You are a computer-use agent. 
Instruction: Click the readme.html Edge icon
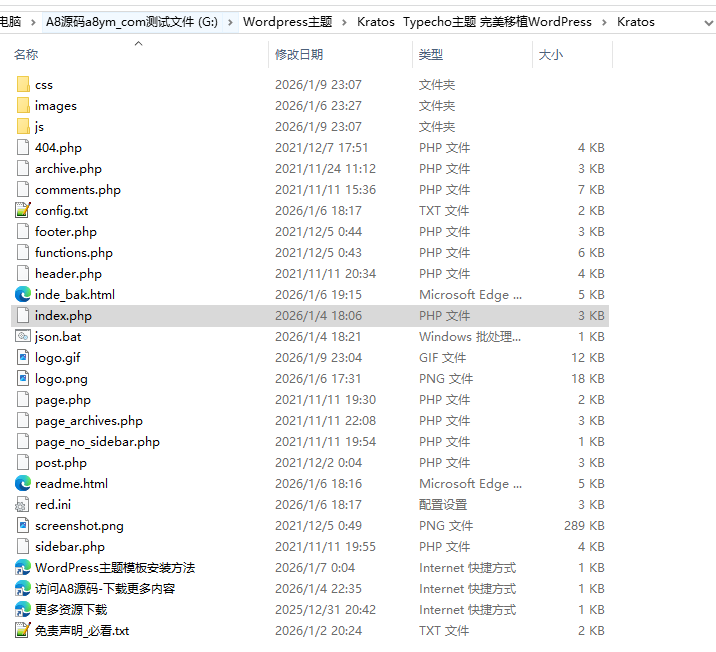point(23,484)
